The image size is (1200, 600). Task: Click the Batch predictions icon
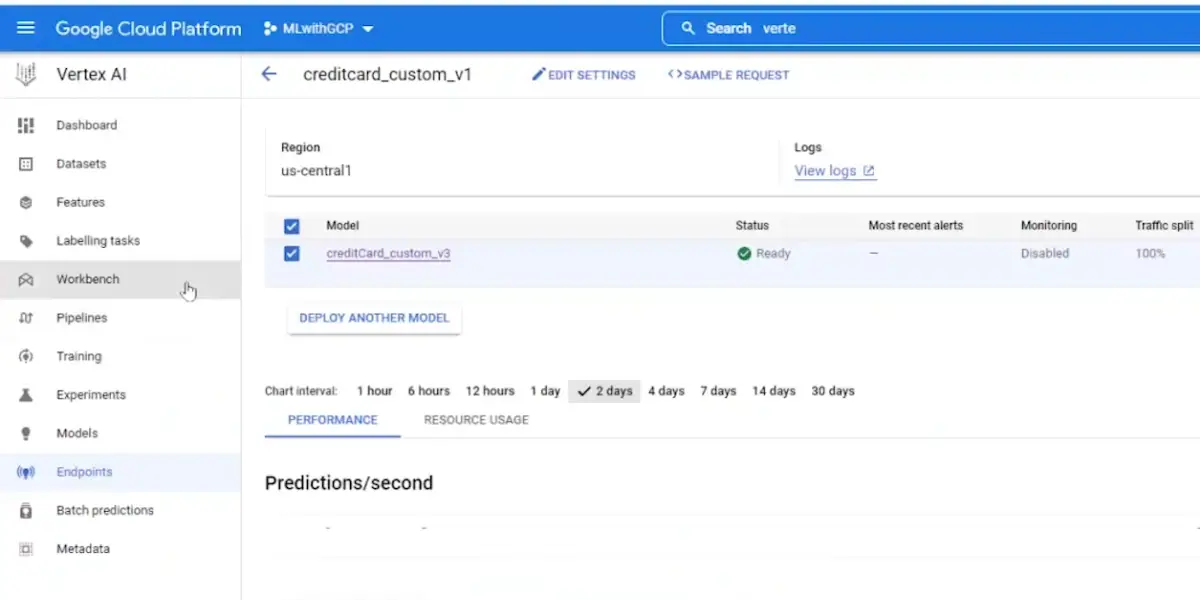click(x=26, y=510)
